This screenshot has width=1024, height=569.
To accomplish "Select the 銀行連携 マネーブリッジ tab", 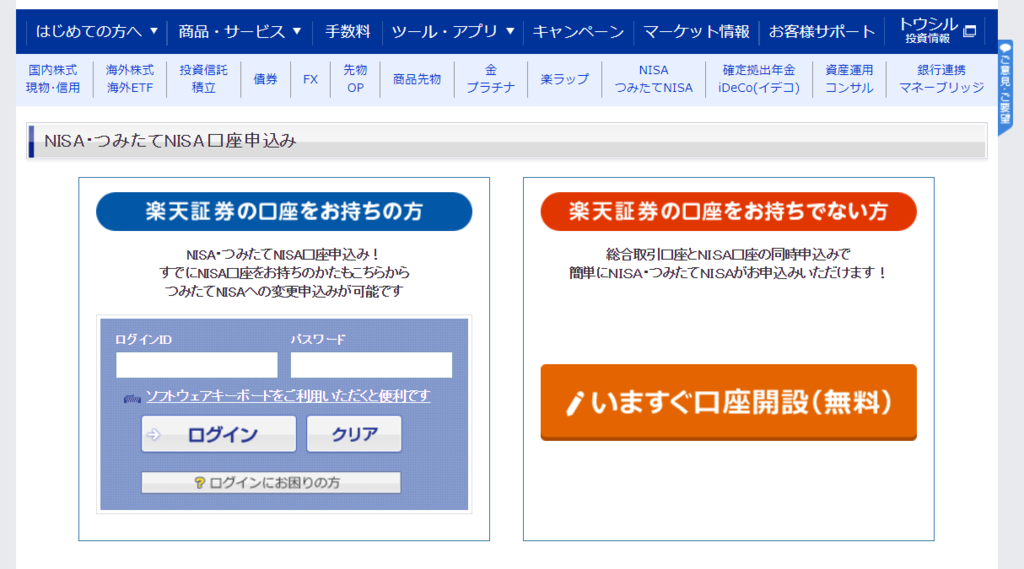I will pos(941,79).
